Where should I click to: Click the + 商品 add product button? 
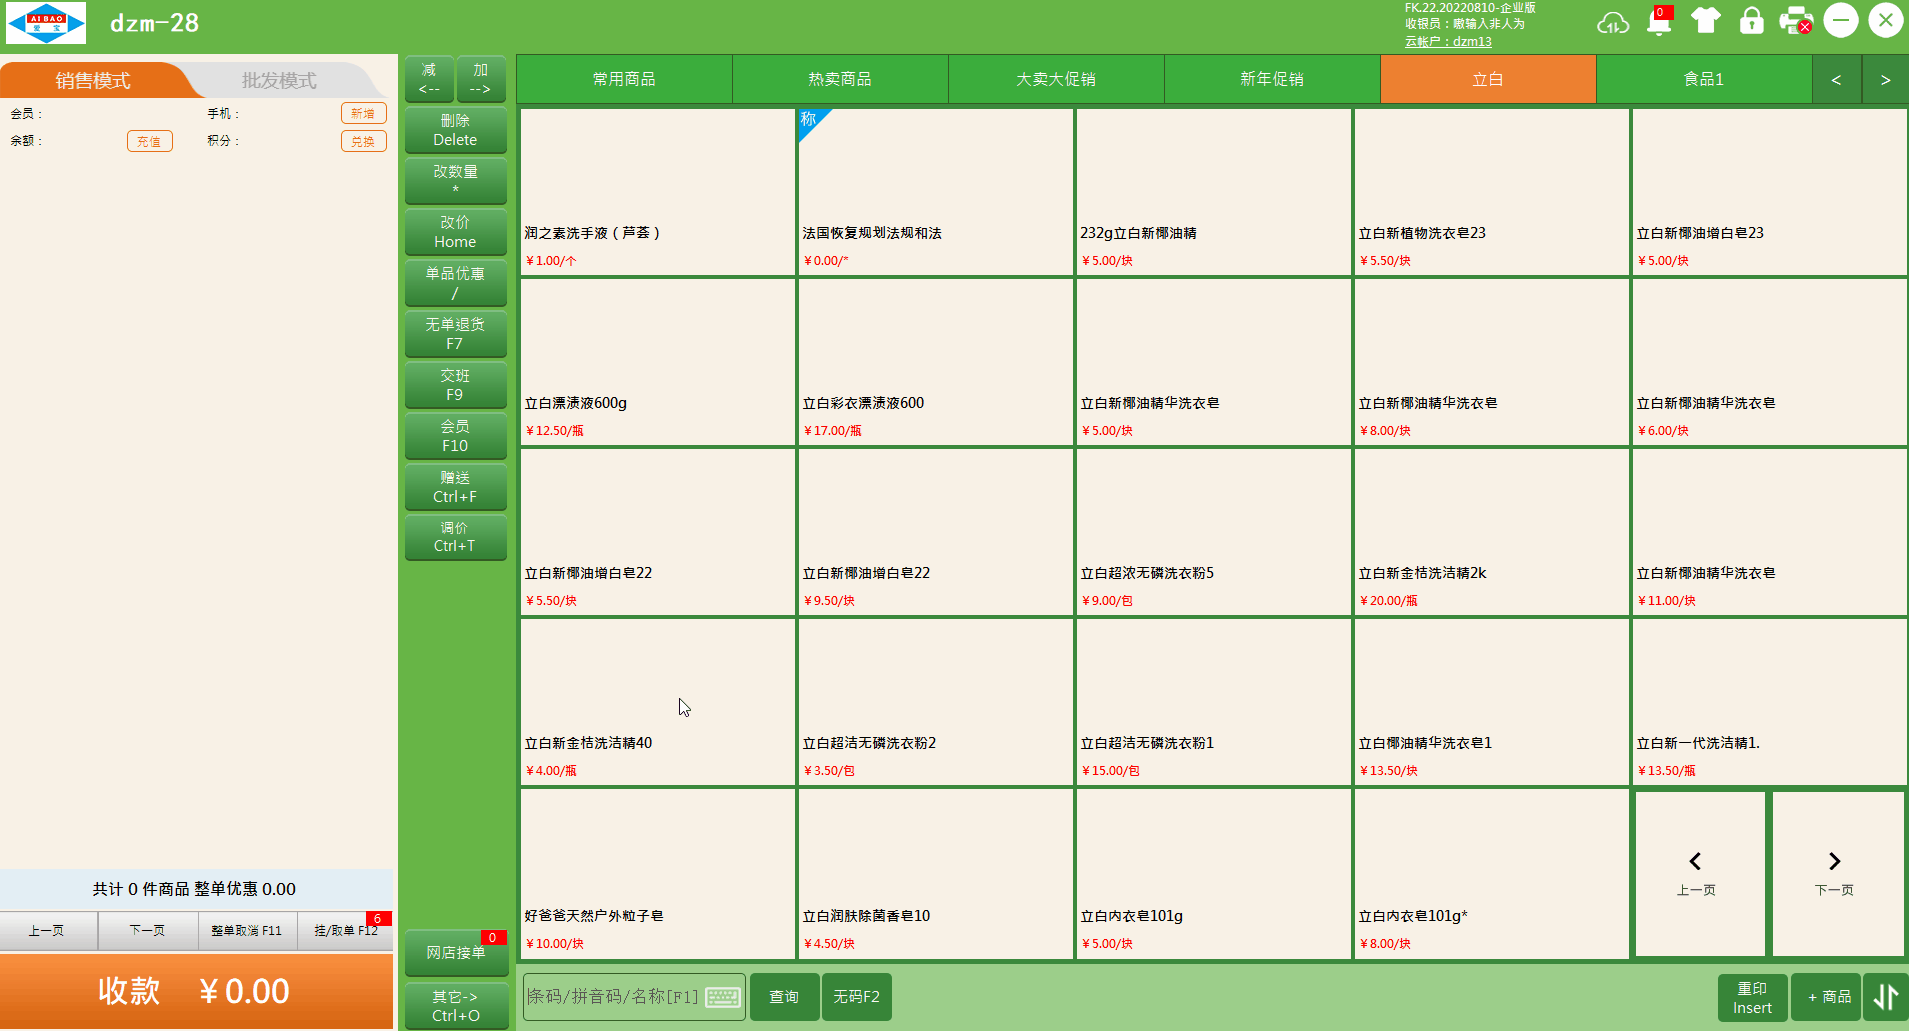1827,997
